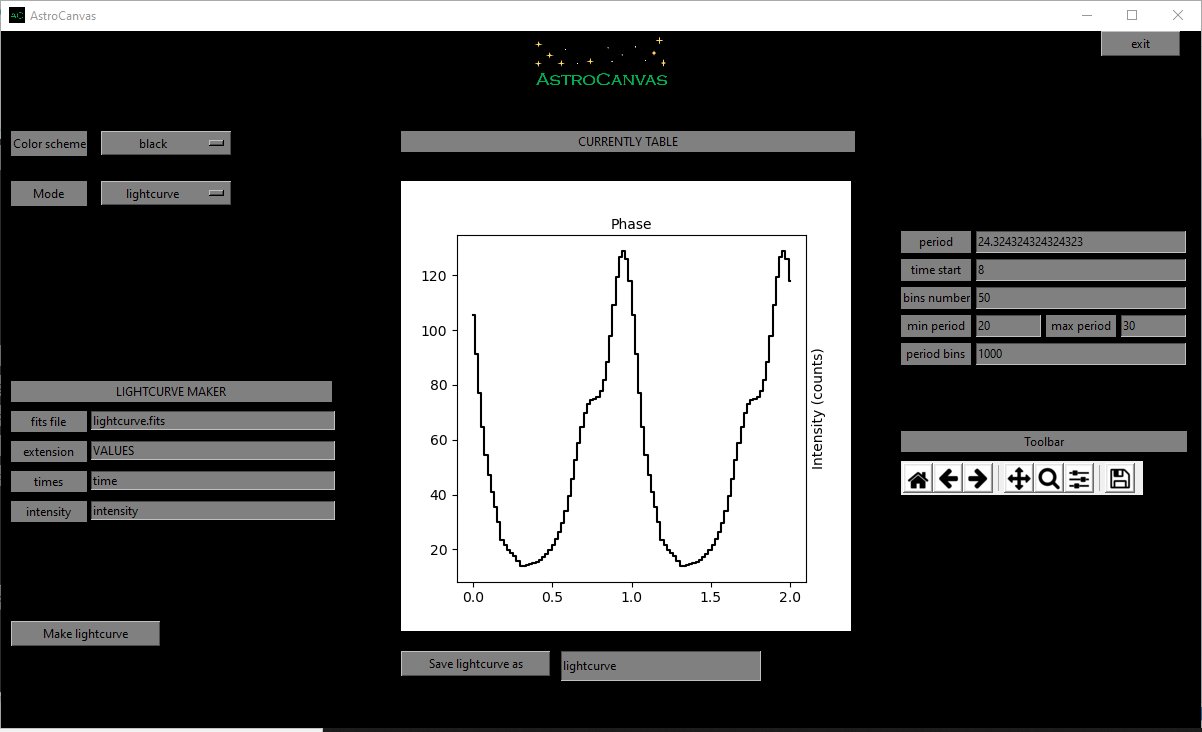This screenshot has width=1202, height=732.
Task: Click the intensity label on the left
Action: [49, 511]
